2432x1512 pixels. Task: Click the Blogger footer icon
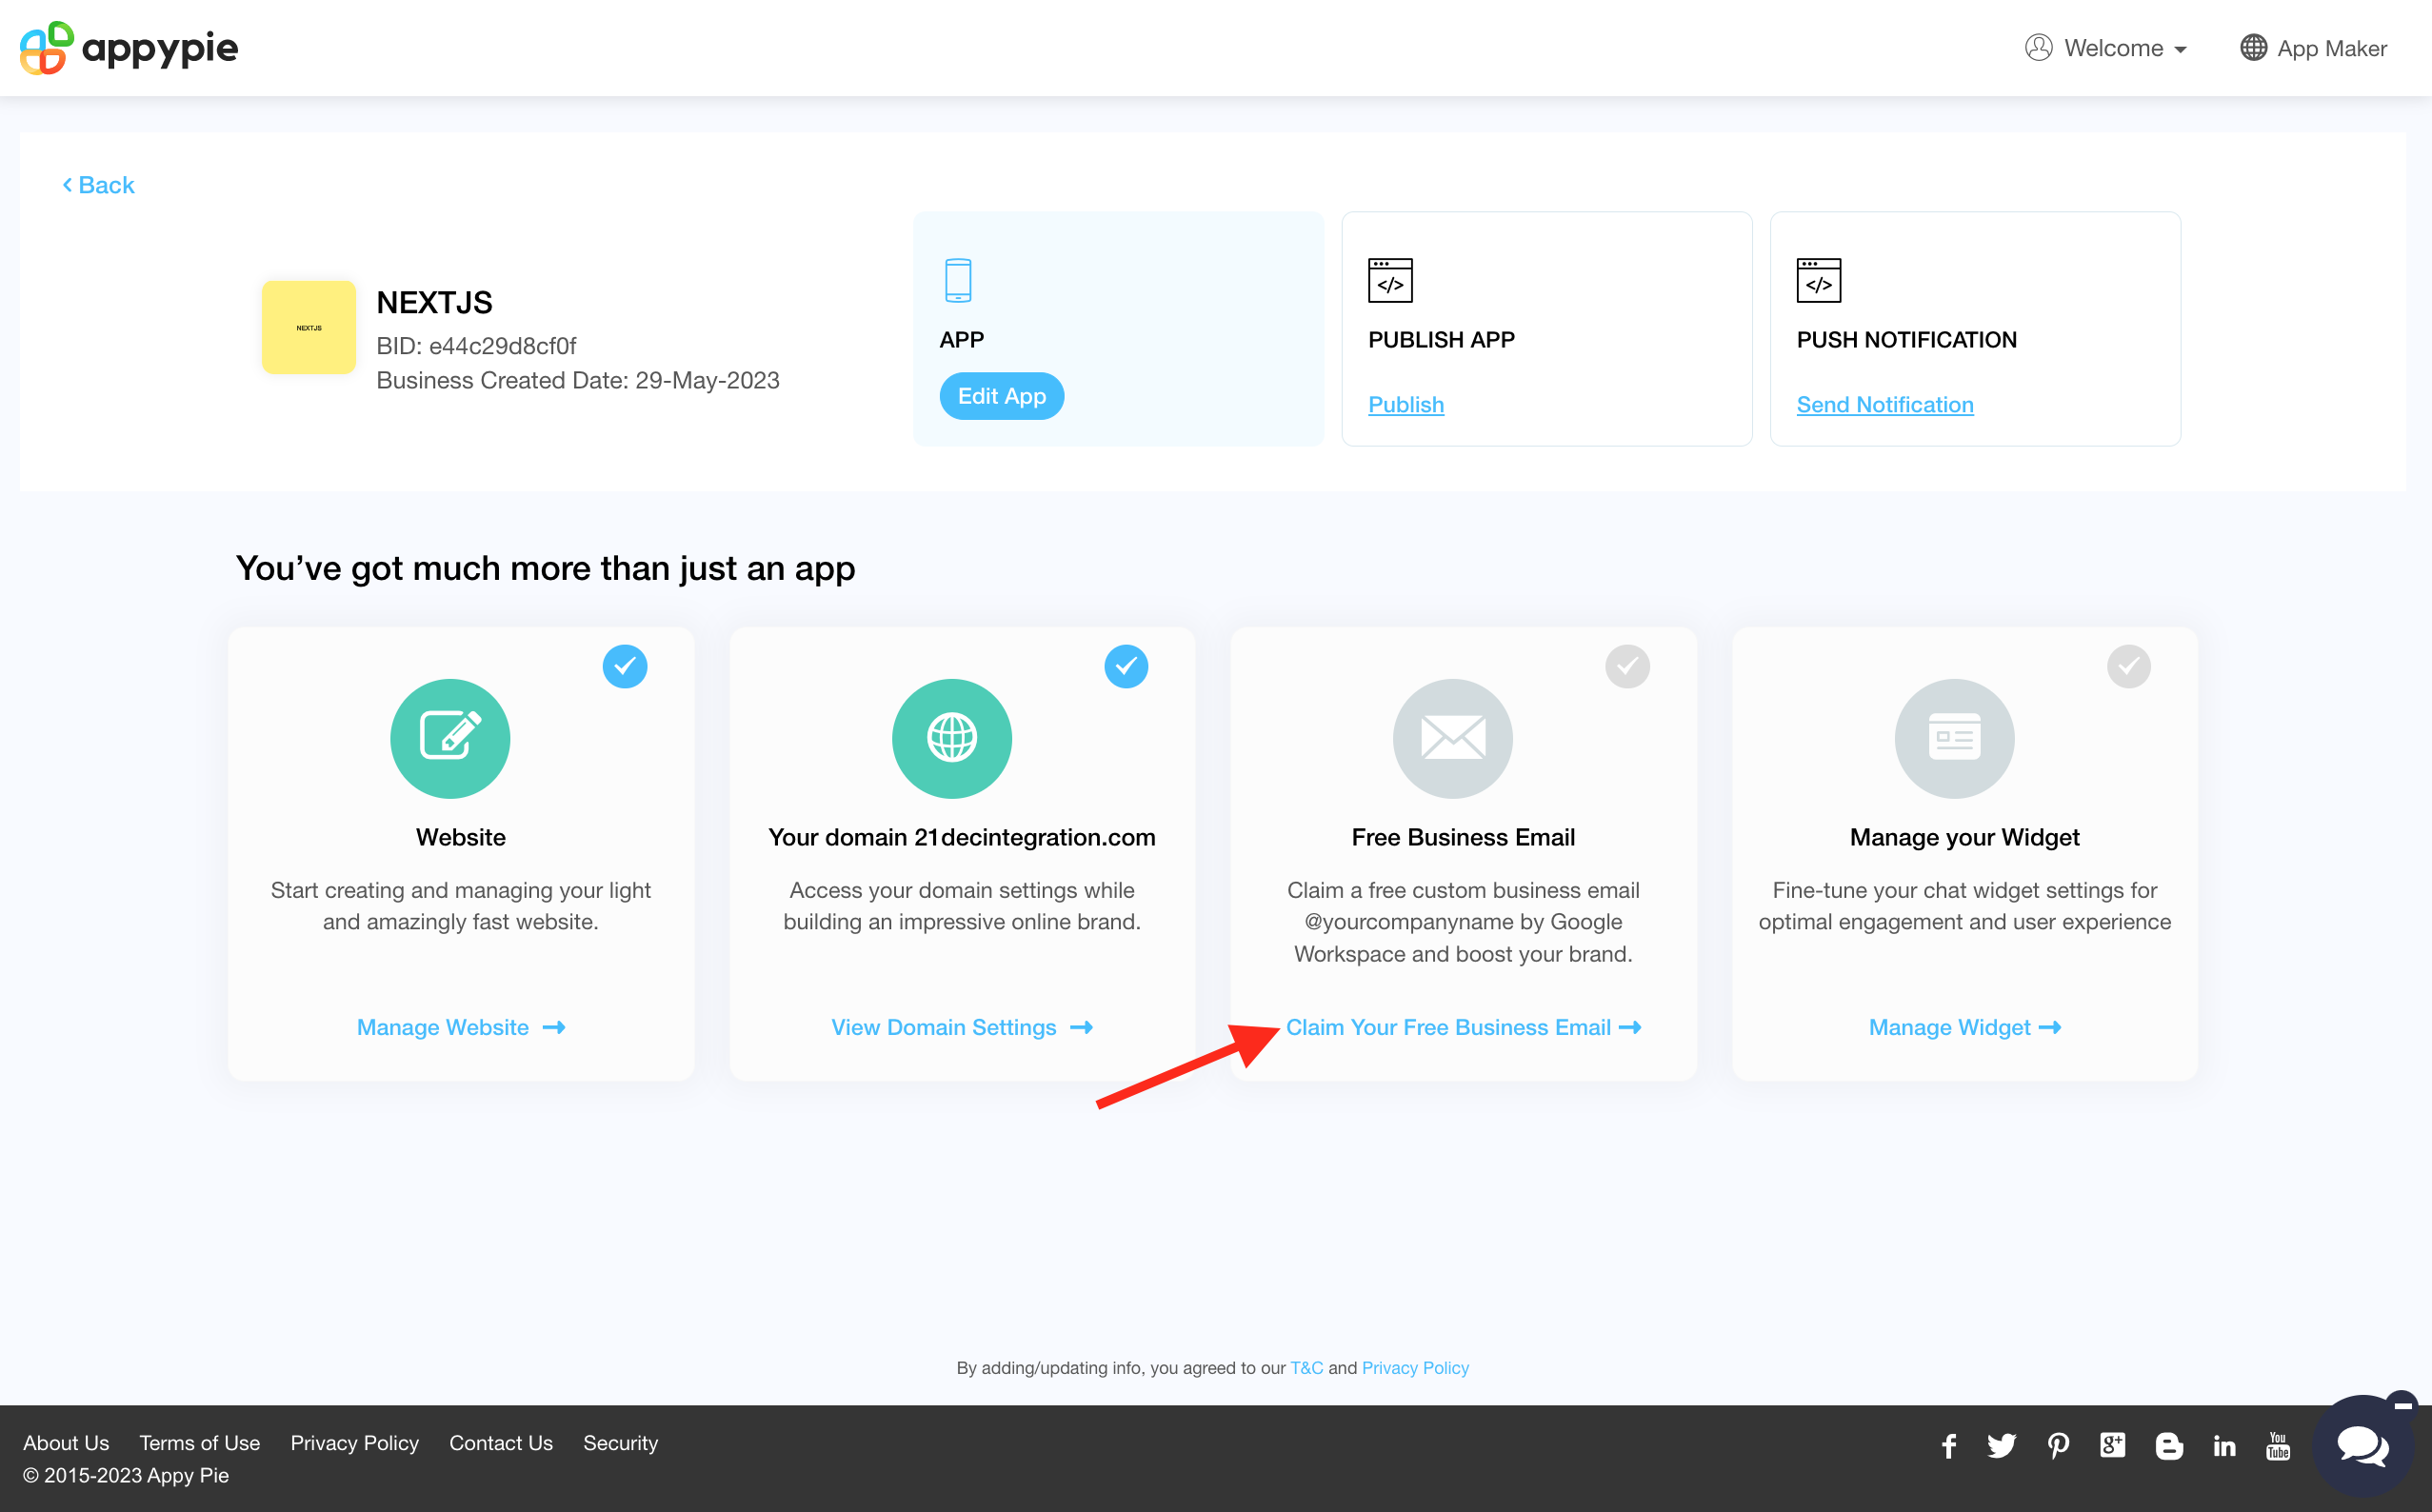[x=2169, y=1446]
